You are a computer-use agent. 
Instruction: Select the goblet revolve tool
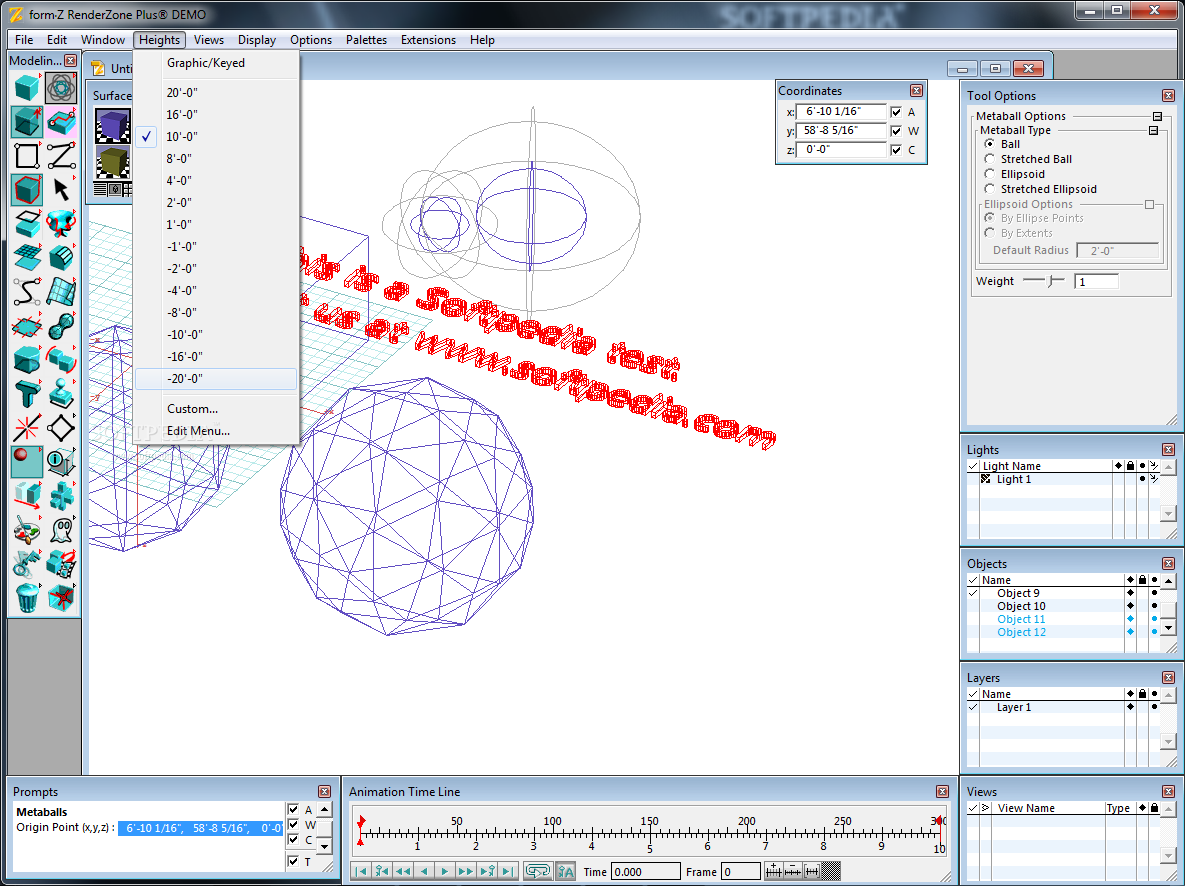point(61,224)
